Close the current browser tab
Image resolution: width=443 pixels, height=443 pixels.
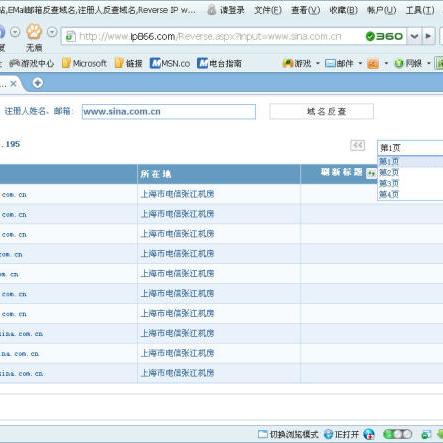pos(14,84)
